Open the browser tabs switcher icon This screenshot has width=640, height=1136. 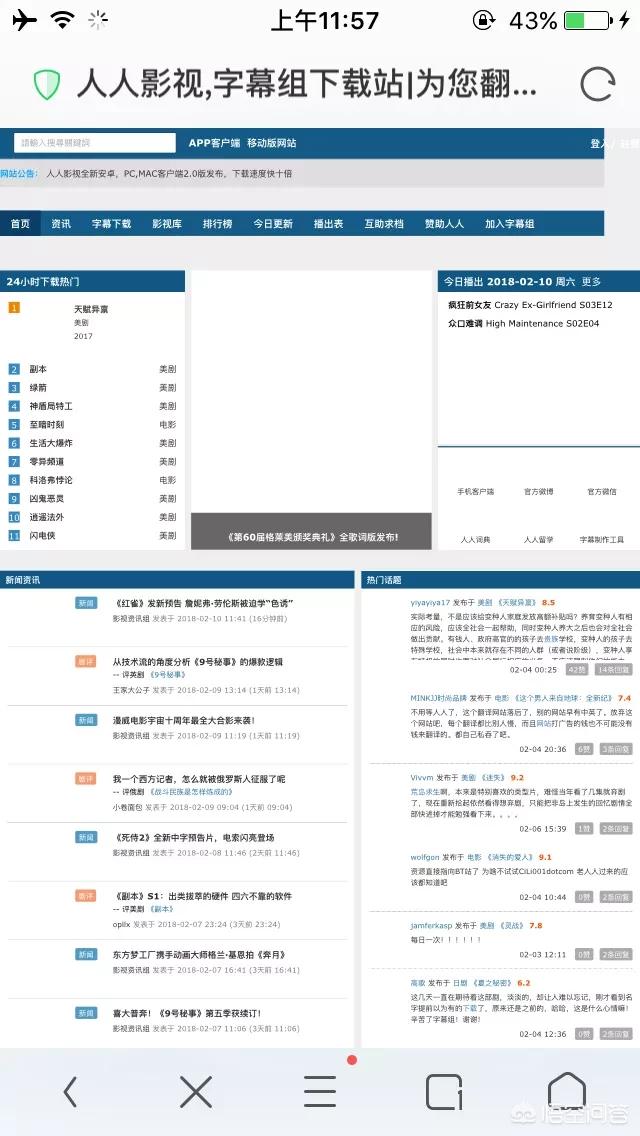[x=444, y=1092]
